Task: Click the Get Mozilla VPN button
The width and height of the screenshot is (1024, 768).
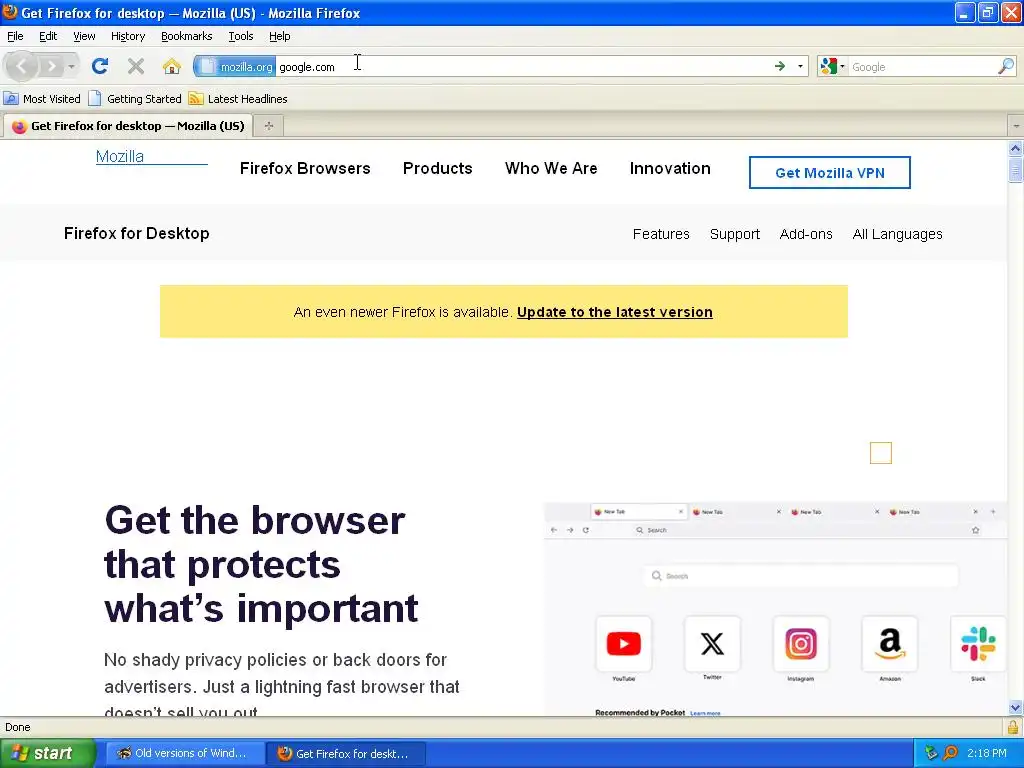Action: [829, 172]
